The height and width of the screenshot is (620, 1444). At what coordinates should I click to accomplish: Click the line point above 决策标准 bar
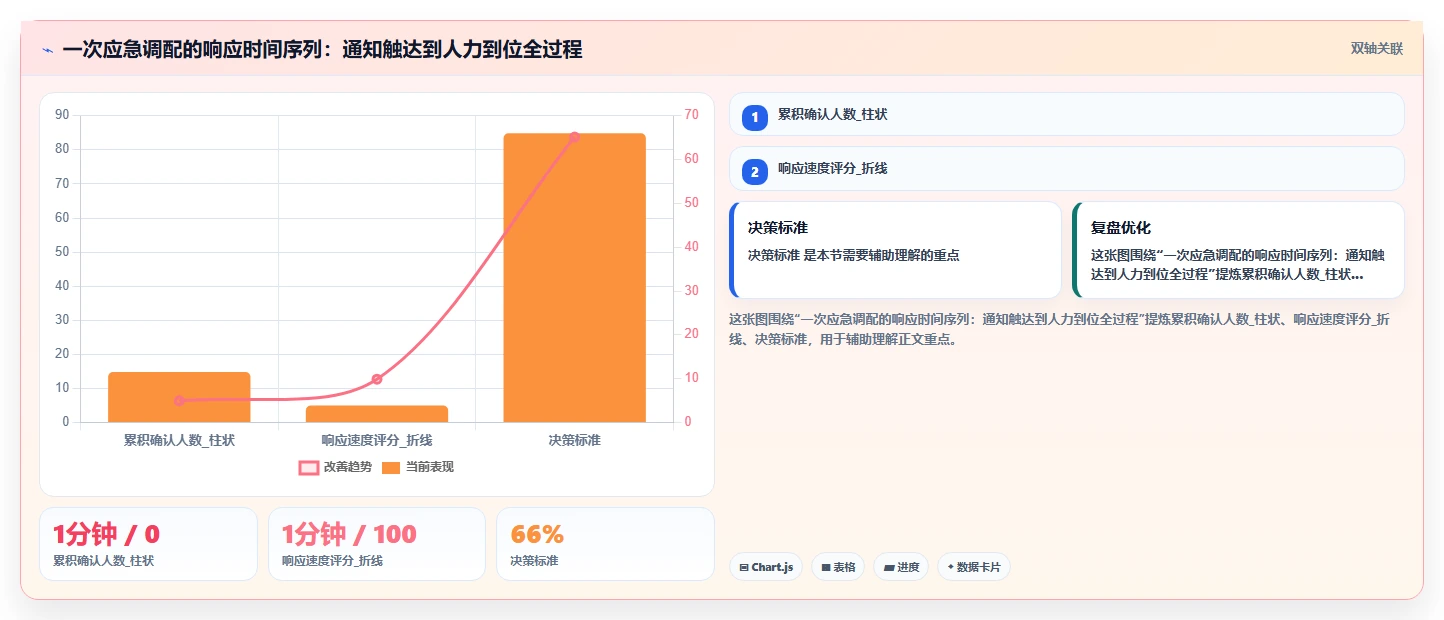(x=574, y=137)
